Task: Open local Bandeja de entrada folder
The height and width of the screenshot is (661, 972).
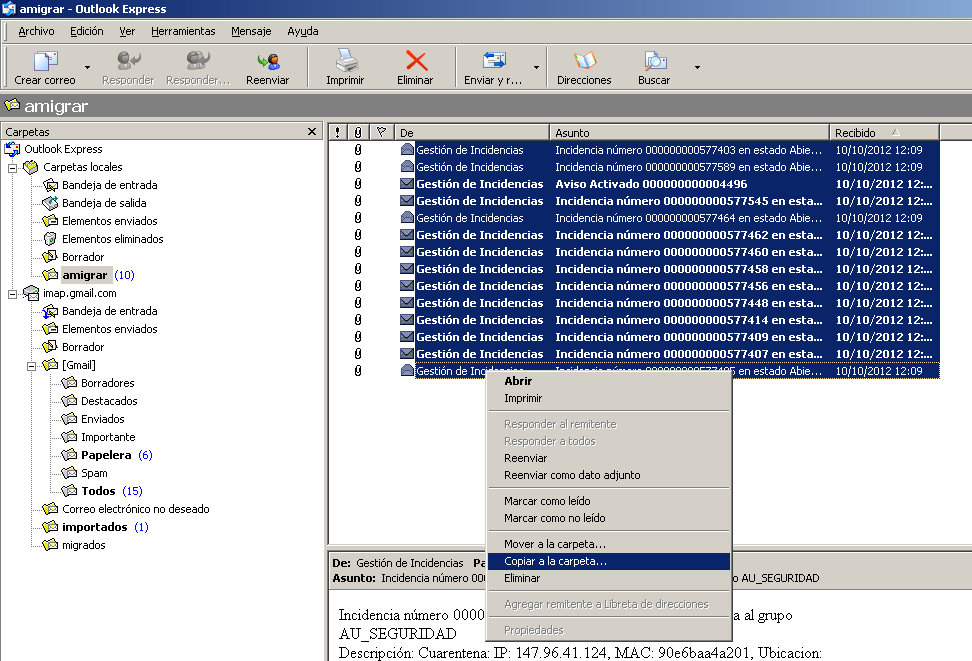Action: [x=109, y=185]
